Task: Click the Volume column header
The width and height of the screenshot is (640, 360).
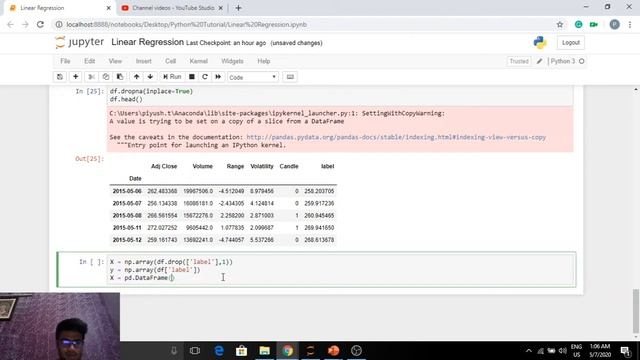Action: 202,166
